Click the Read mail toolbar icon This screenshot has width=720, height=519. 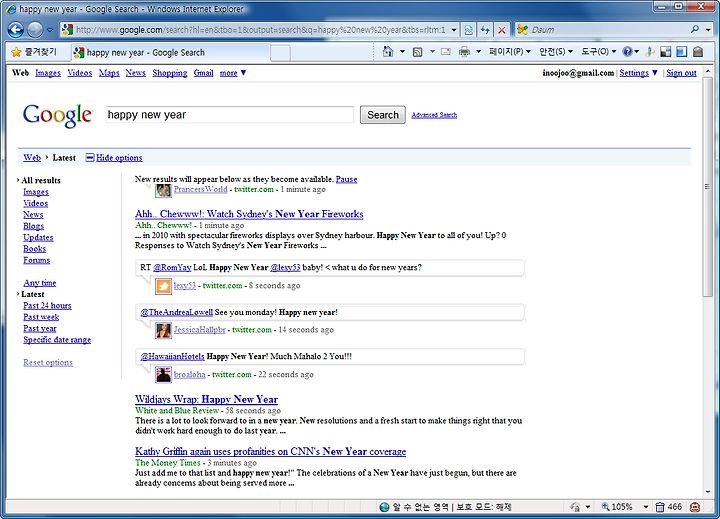[445, 52]
